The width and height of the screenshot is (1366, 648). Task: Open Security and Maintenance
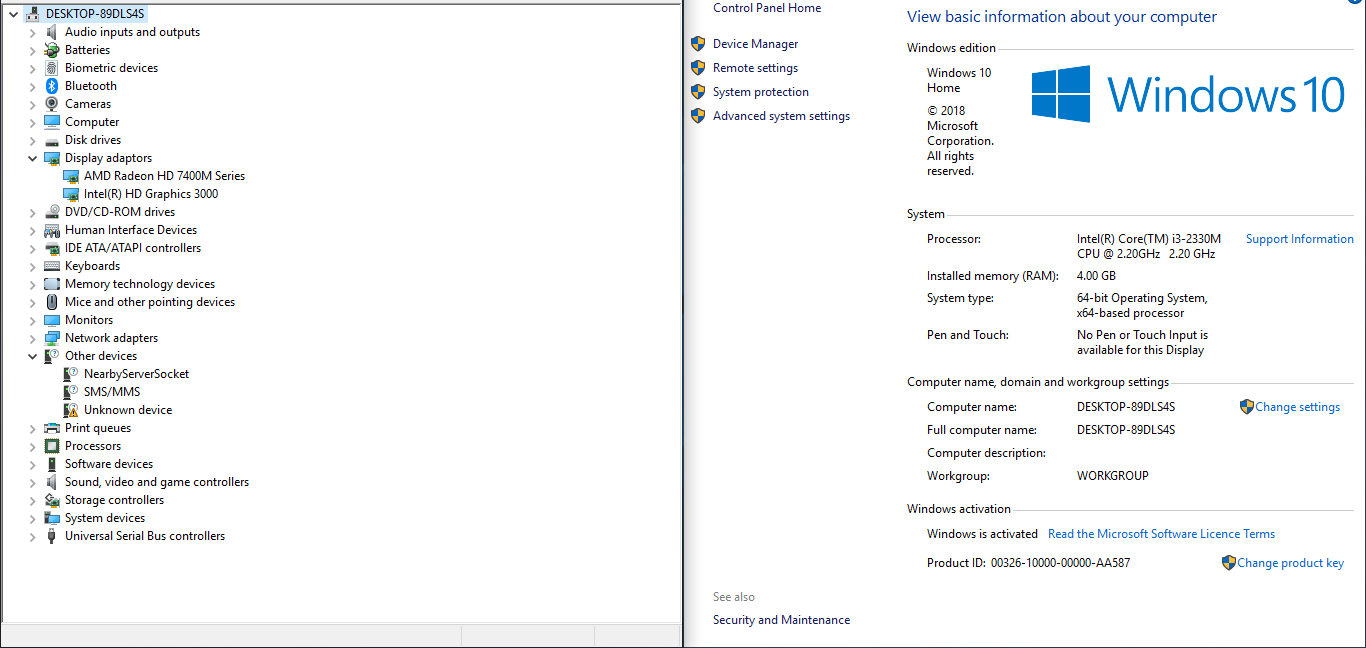pyautogui.click(x=781, y=620)
